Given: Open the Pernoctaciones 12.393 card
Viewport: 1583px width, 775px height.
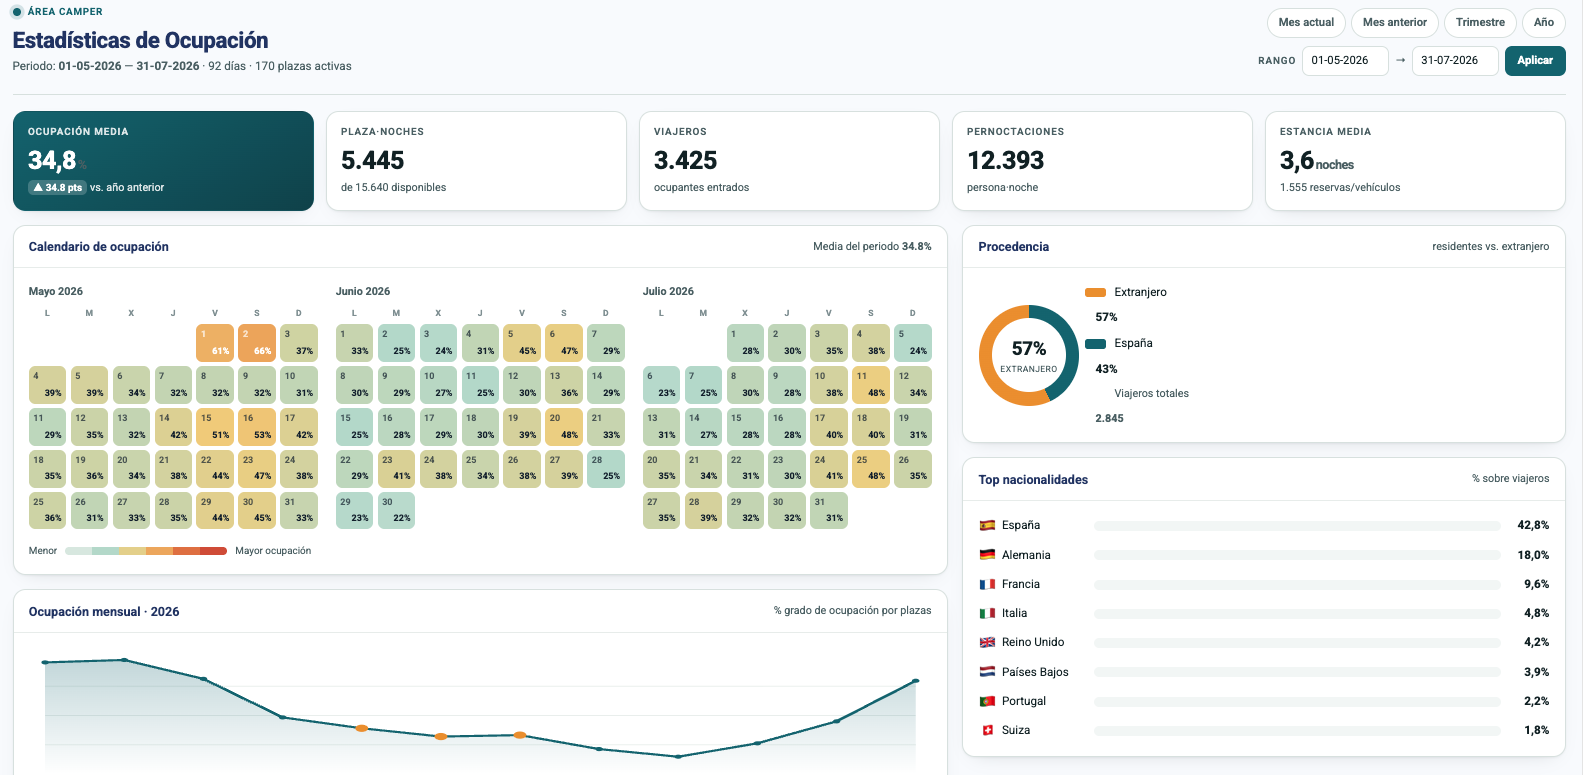Looking at the screenshot, I should [1102, 161].
